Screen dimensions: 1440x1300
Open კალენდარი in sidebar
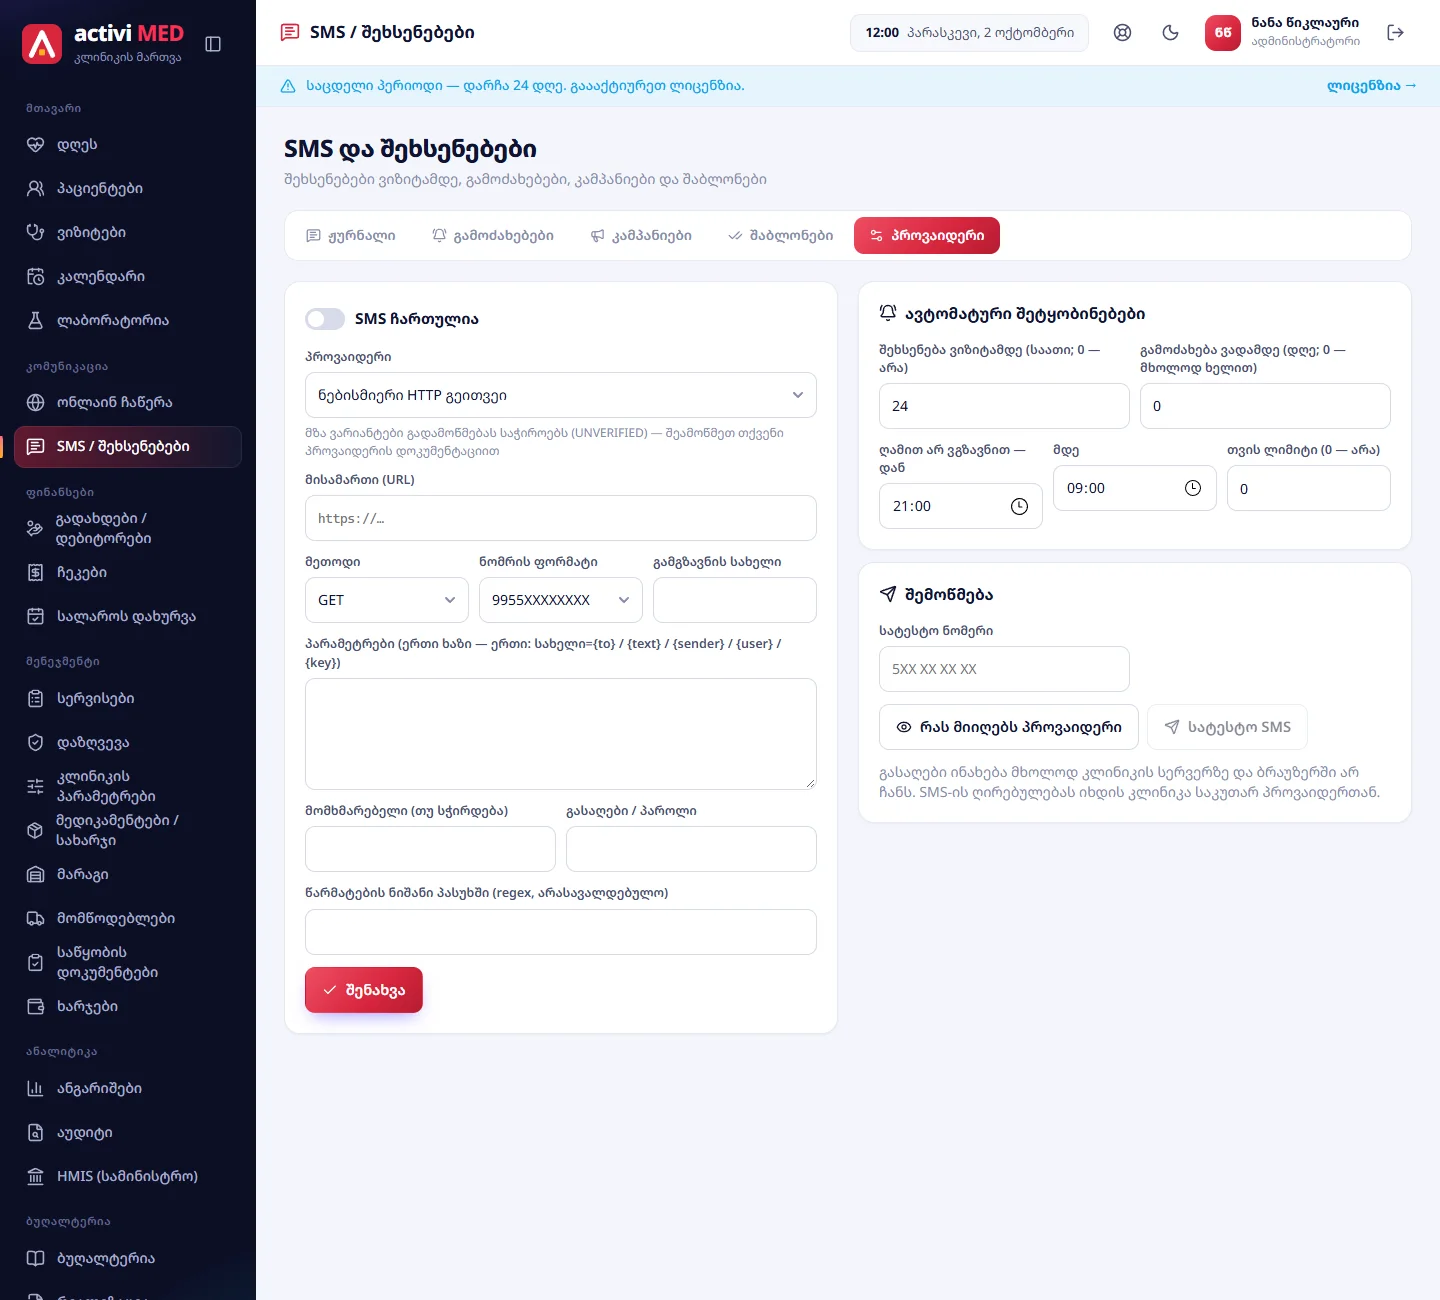(128, 277)
